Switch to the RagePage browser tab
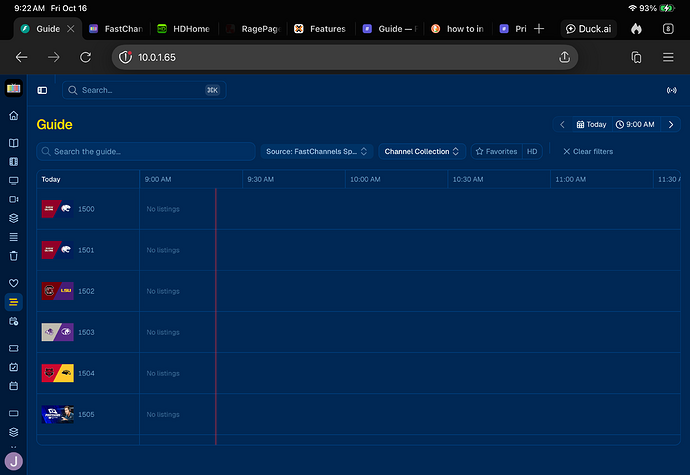Screen dimensions: 690x475 pos(253,29)
